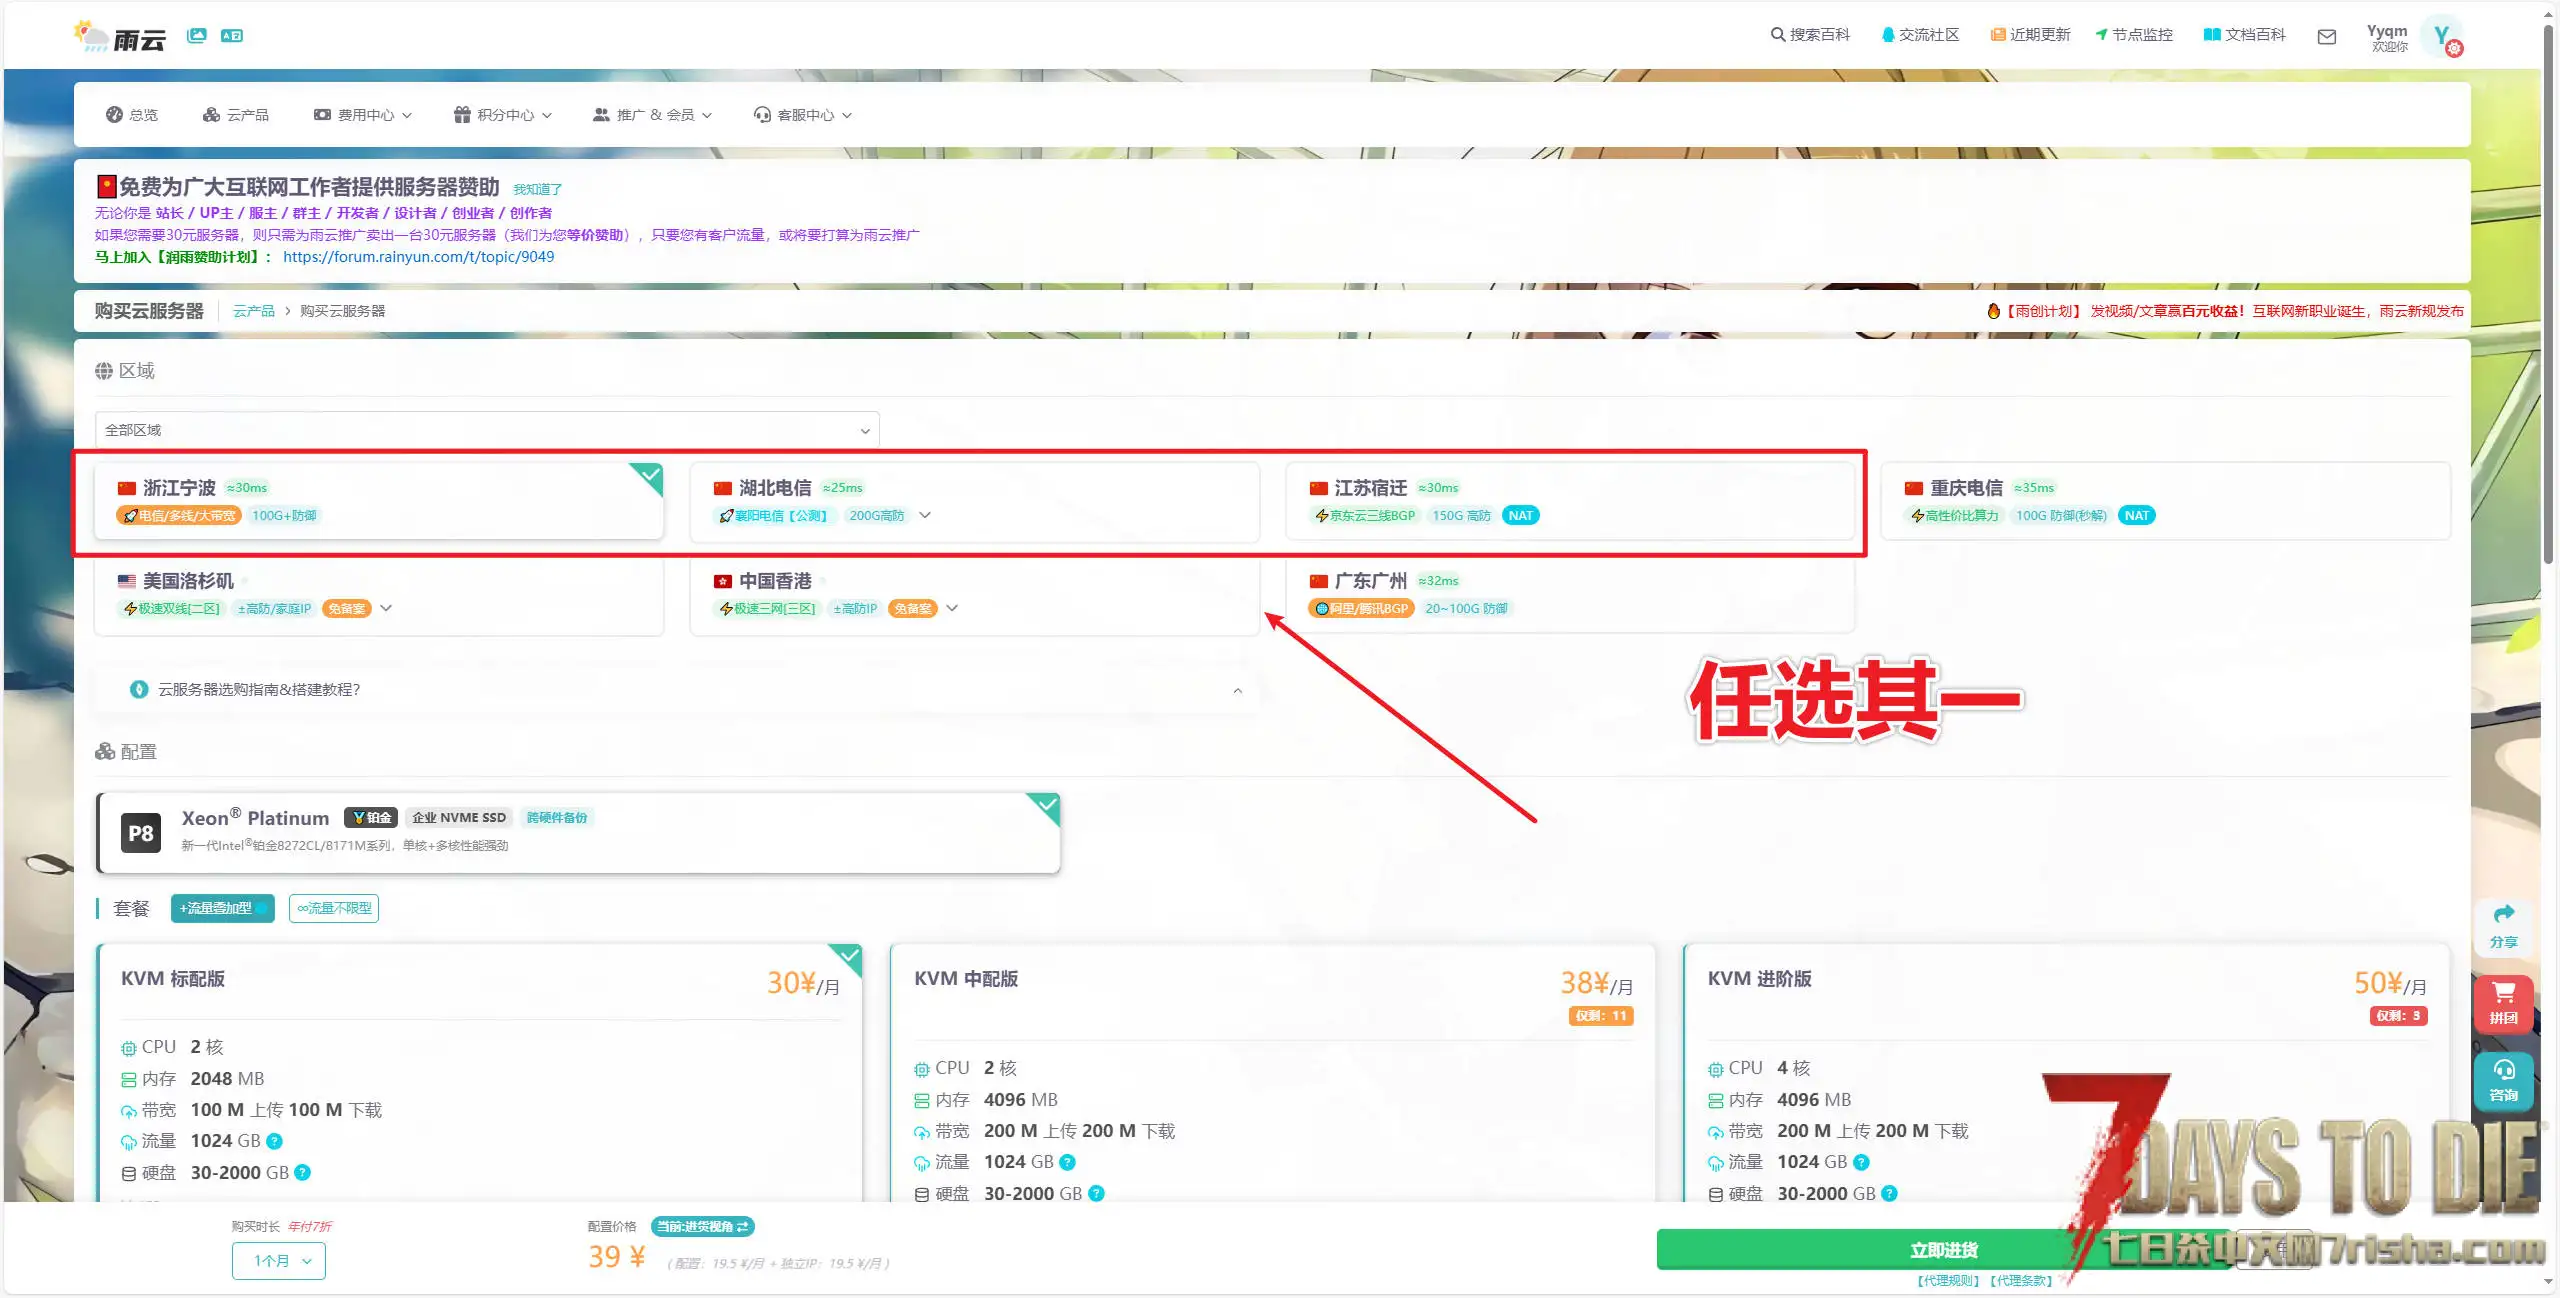
Task: Open 搜索百科 search
Action: click(x=1810, y=35)
